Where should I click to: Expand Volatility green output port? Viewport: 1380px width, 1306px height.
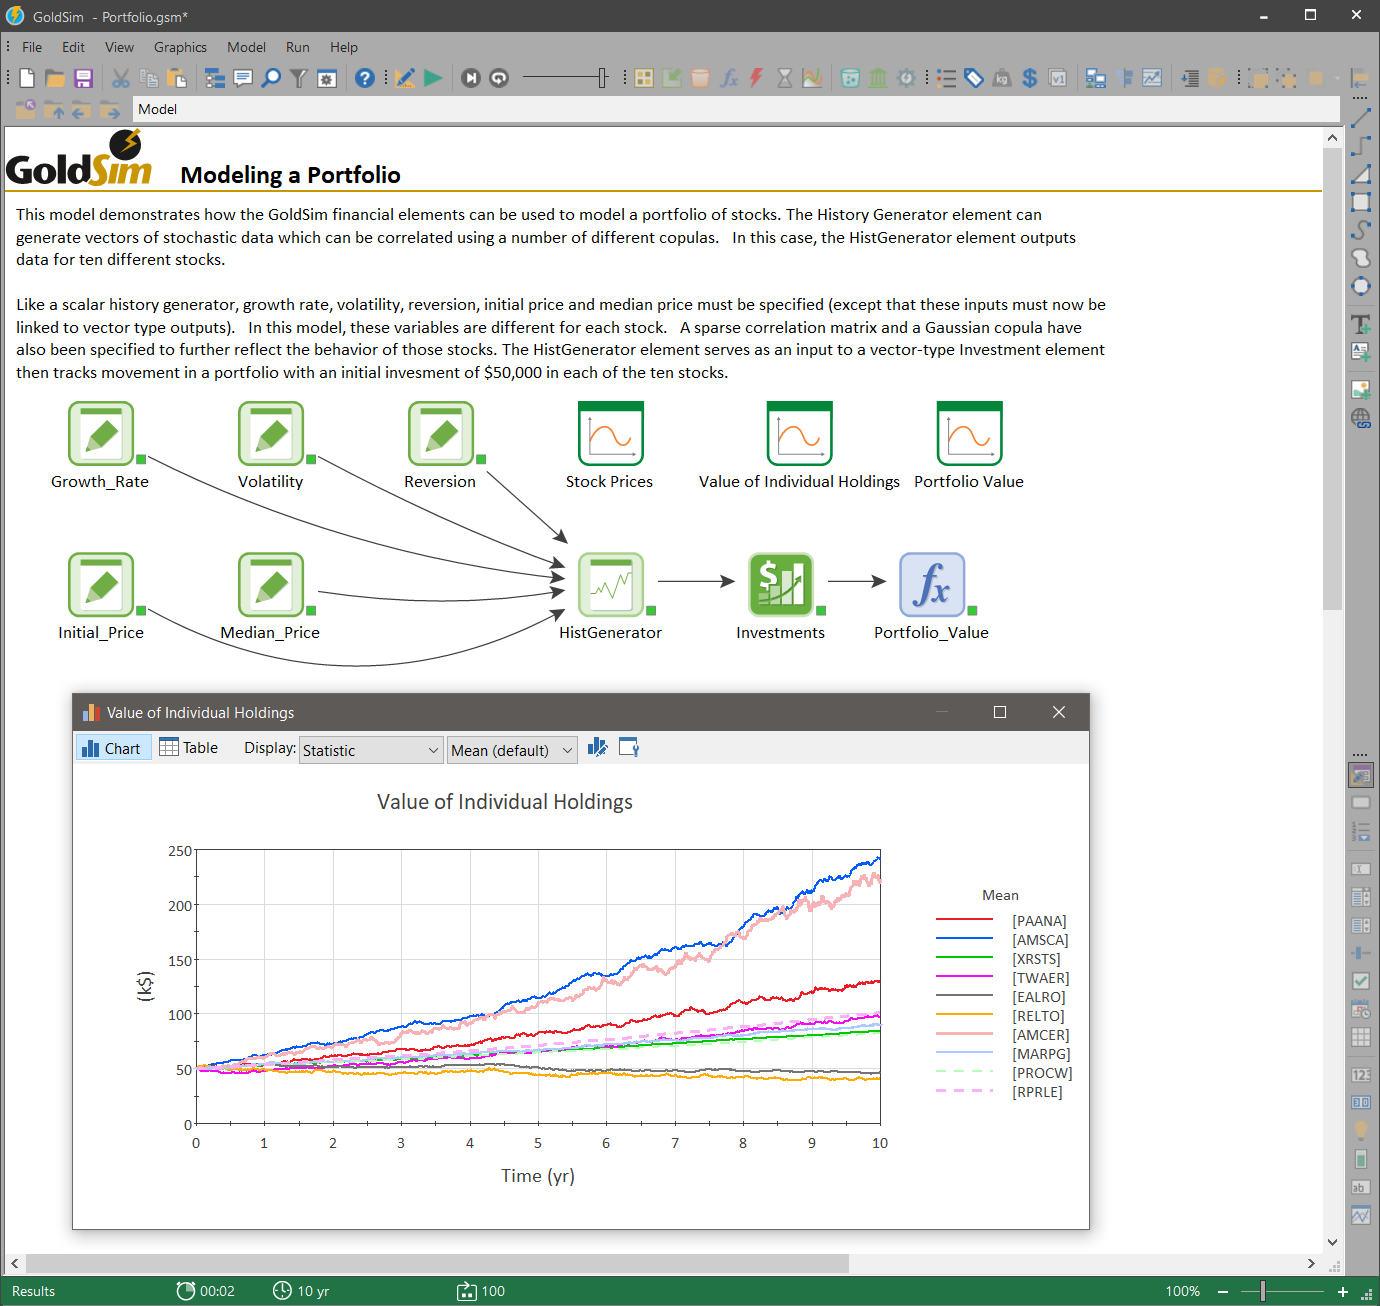tap(311, 459)
